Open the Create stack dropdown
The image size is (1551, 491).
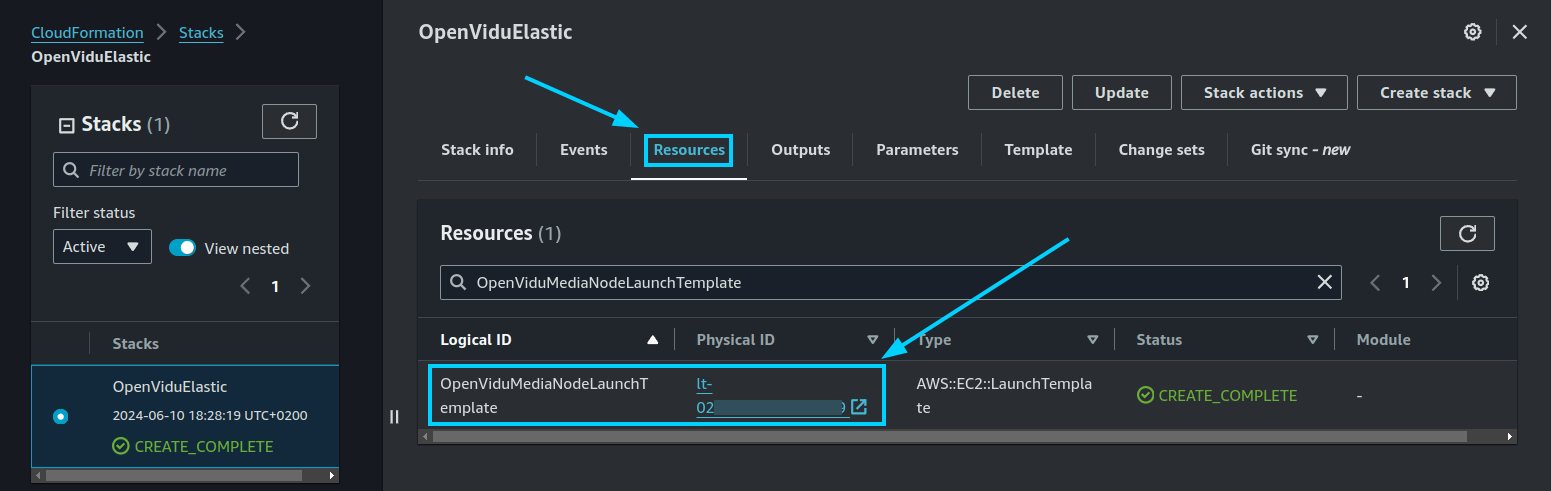tap(1437, 92)
